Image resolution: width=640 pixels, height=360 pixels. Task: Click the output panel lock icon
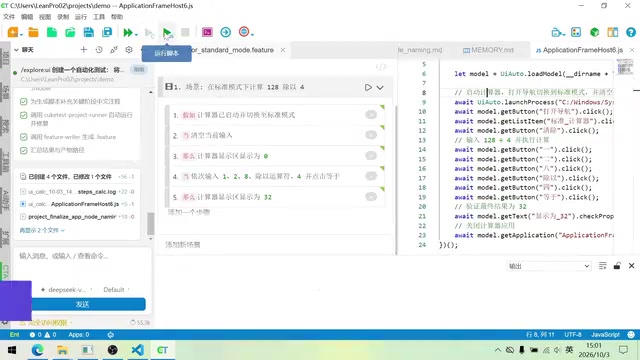coord(617,266)
